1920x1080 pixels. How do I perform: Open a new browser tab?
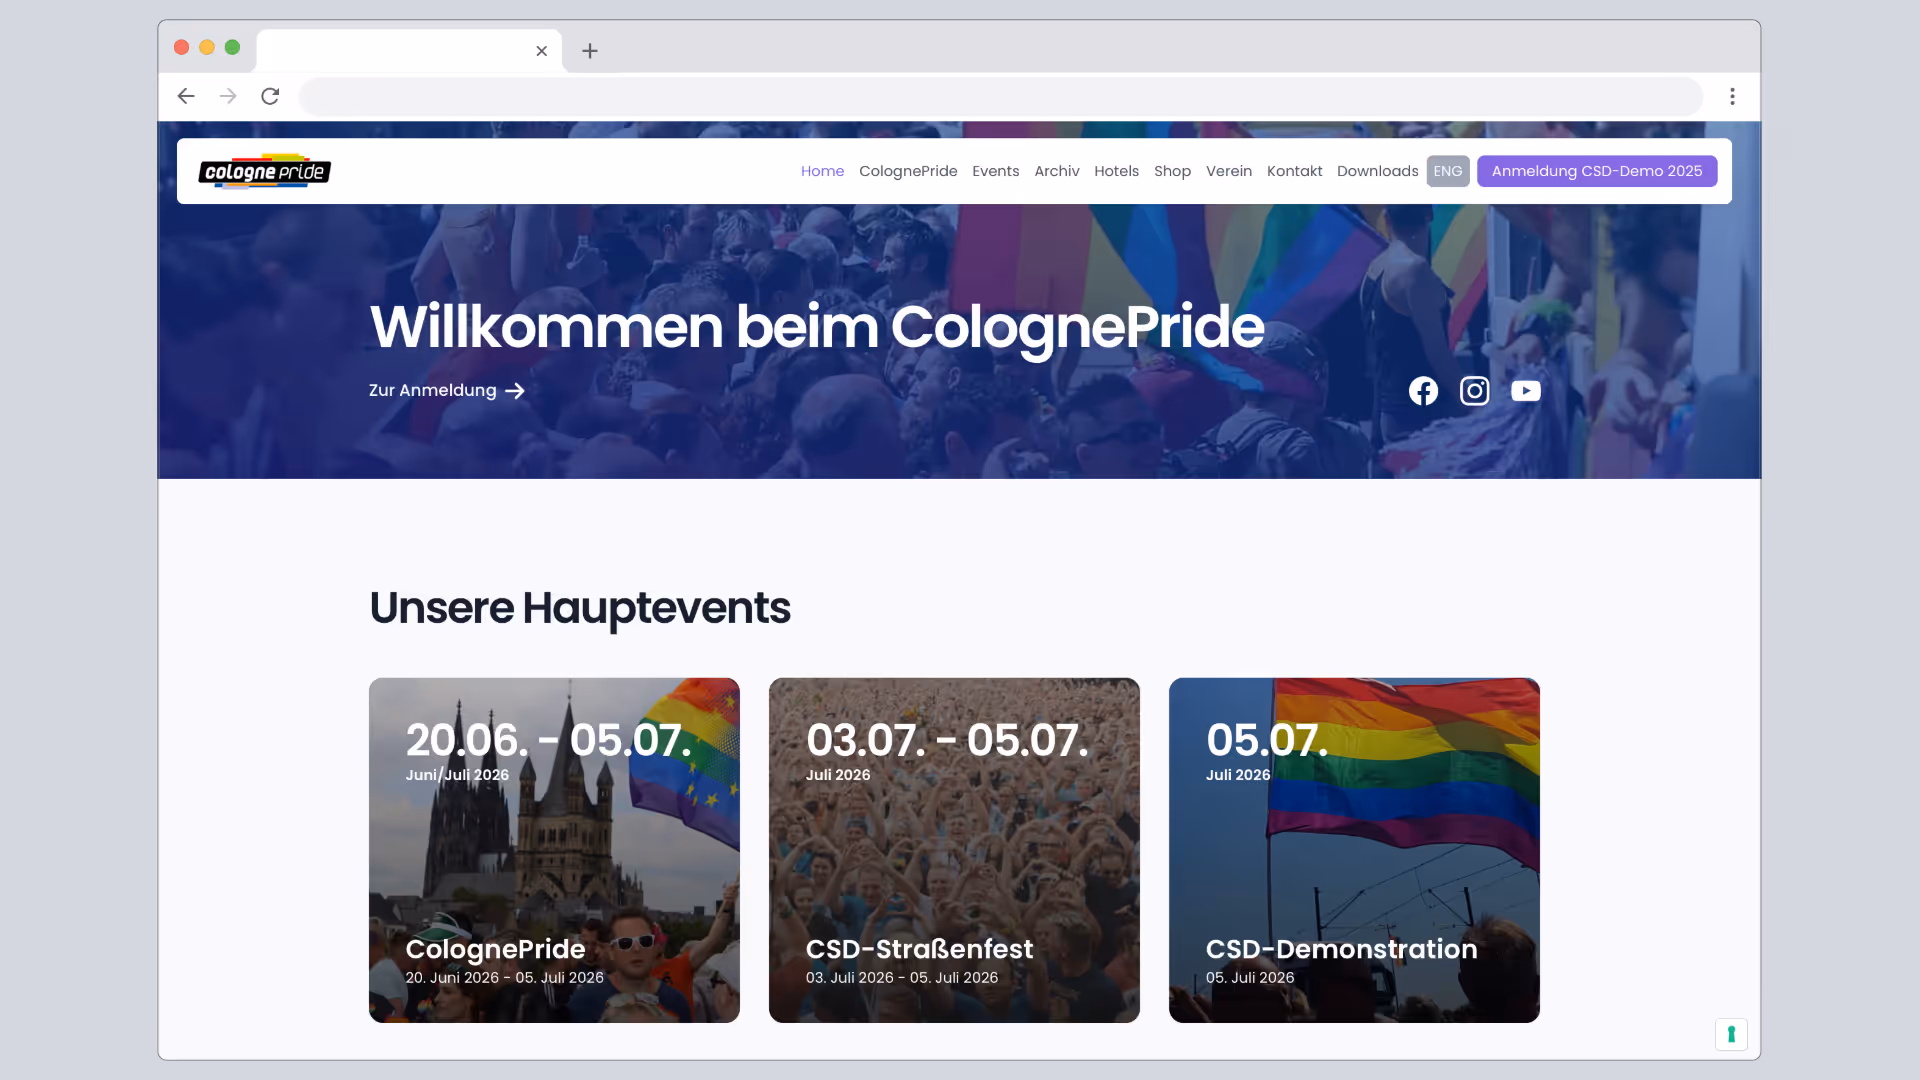pyautogui.click(x=590, y=51)
